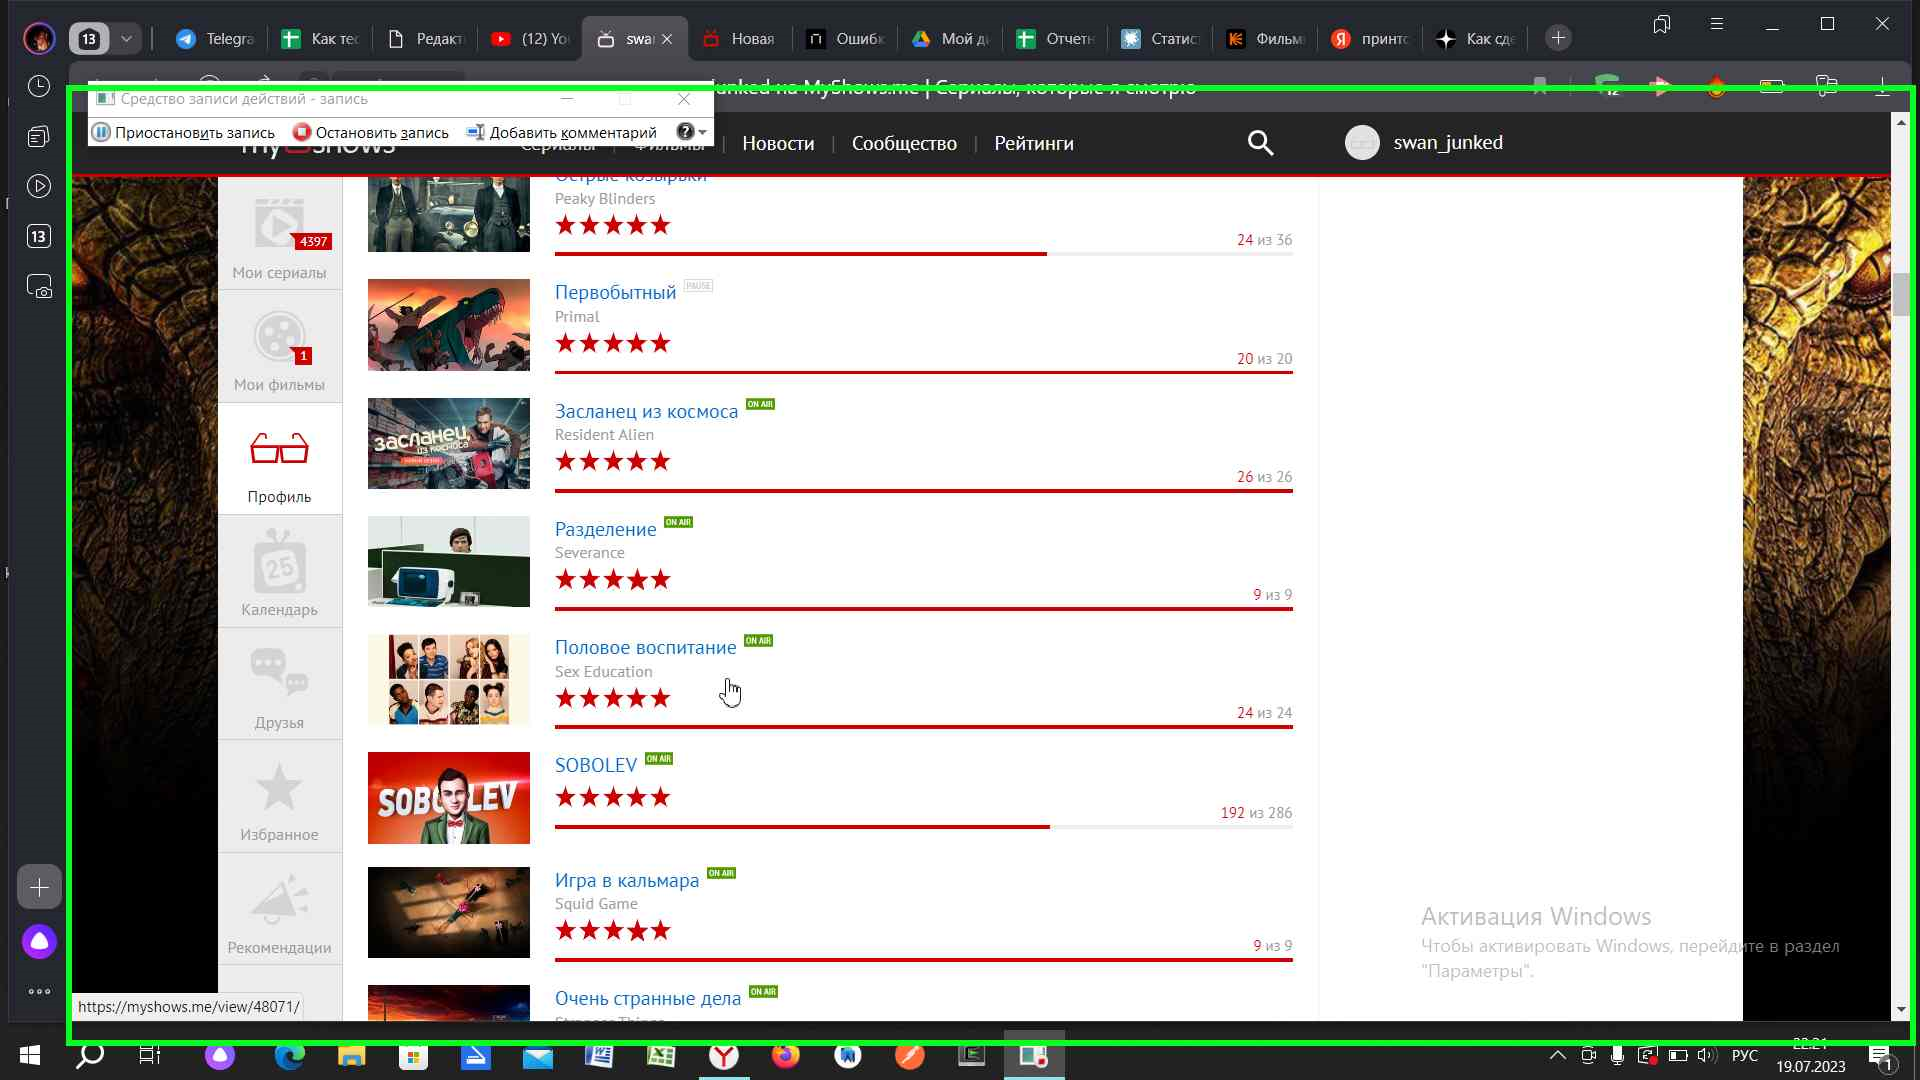Click the tab group 13 badge
The width and height of the screenshot is (1920, 1080).
click(89, 39)
